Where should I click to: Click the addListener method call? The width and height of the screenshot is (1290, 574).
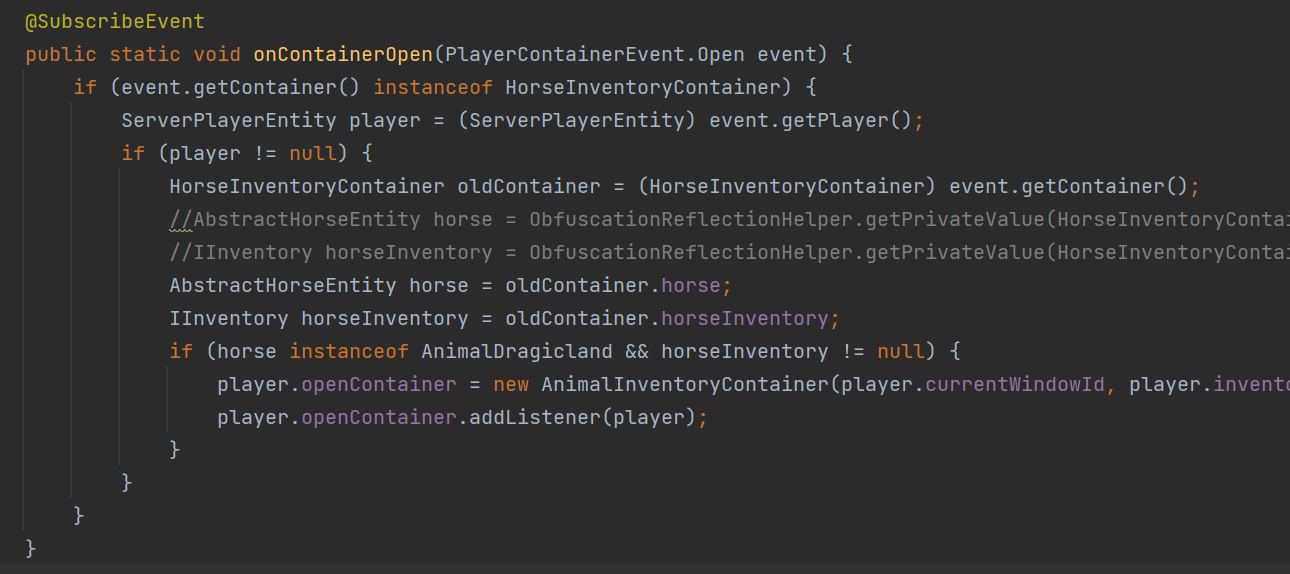529,417
